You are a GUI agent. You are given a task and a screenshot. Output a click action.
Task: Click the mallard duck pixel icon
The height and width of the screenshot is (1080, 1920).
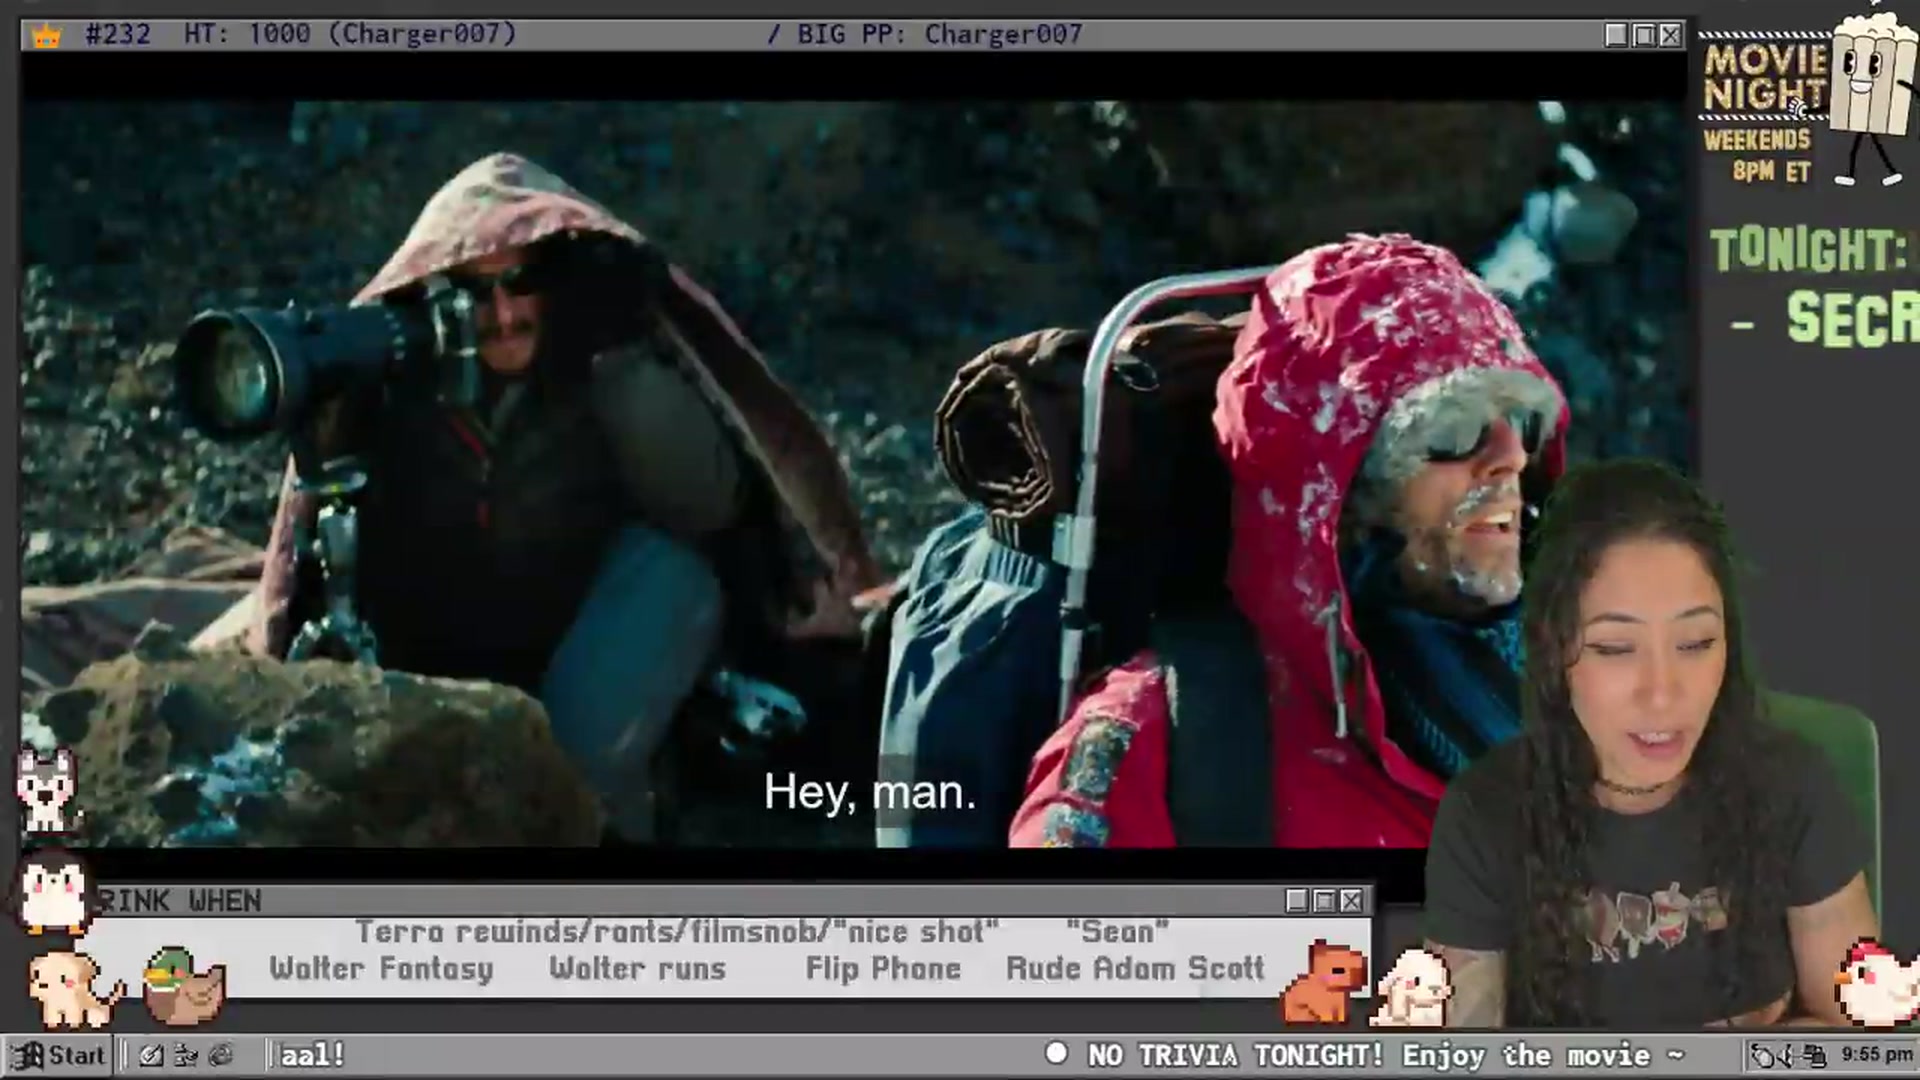(183, 986)
